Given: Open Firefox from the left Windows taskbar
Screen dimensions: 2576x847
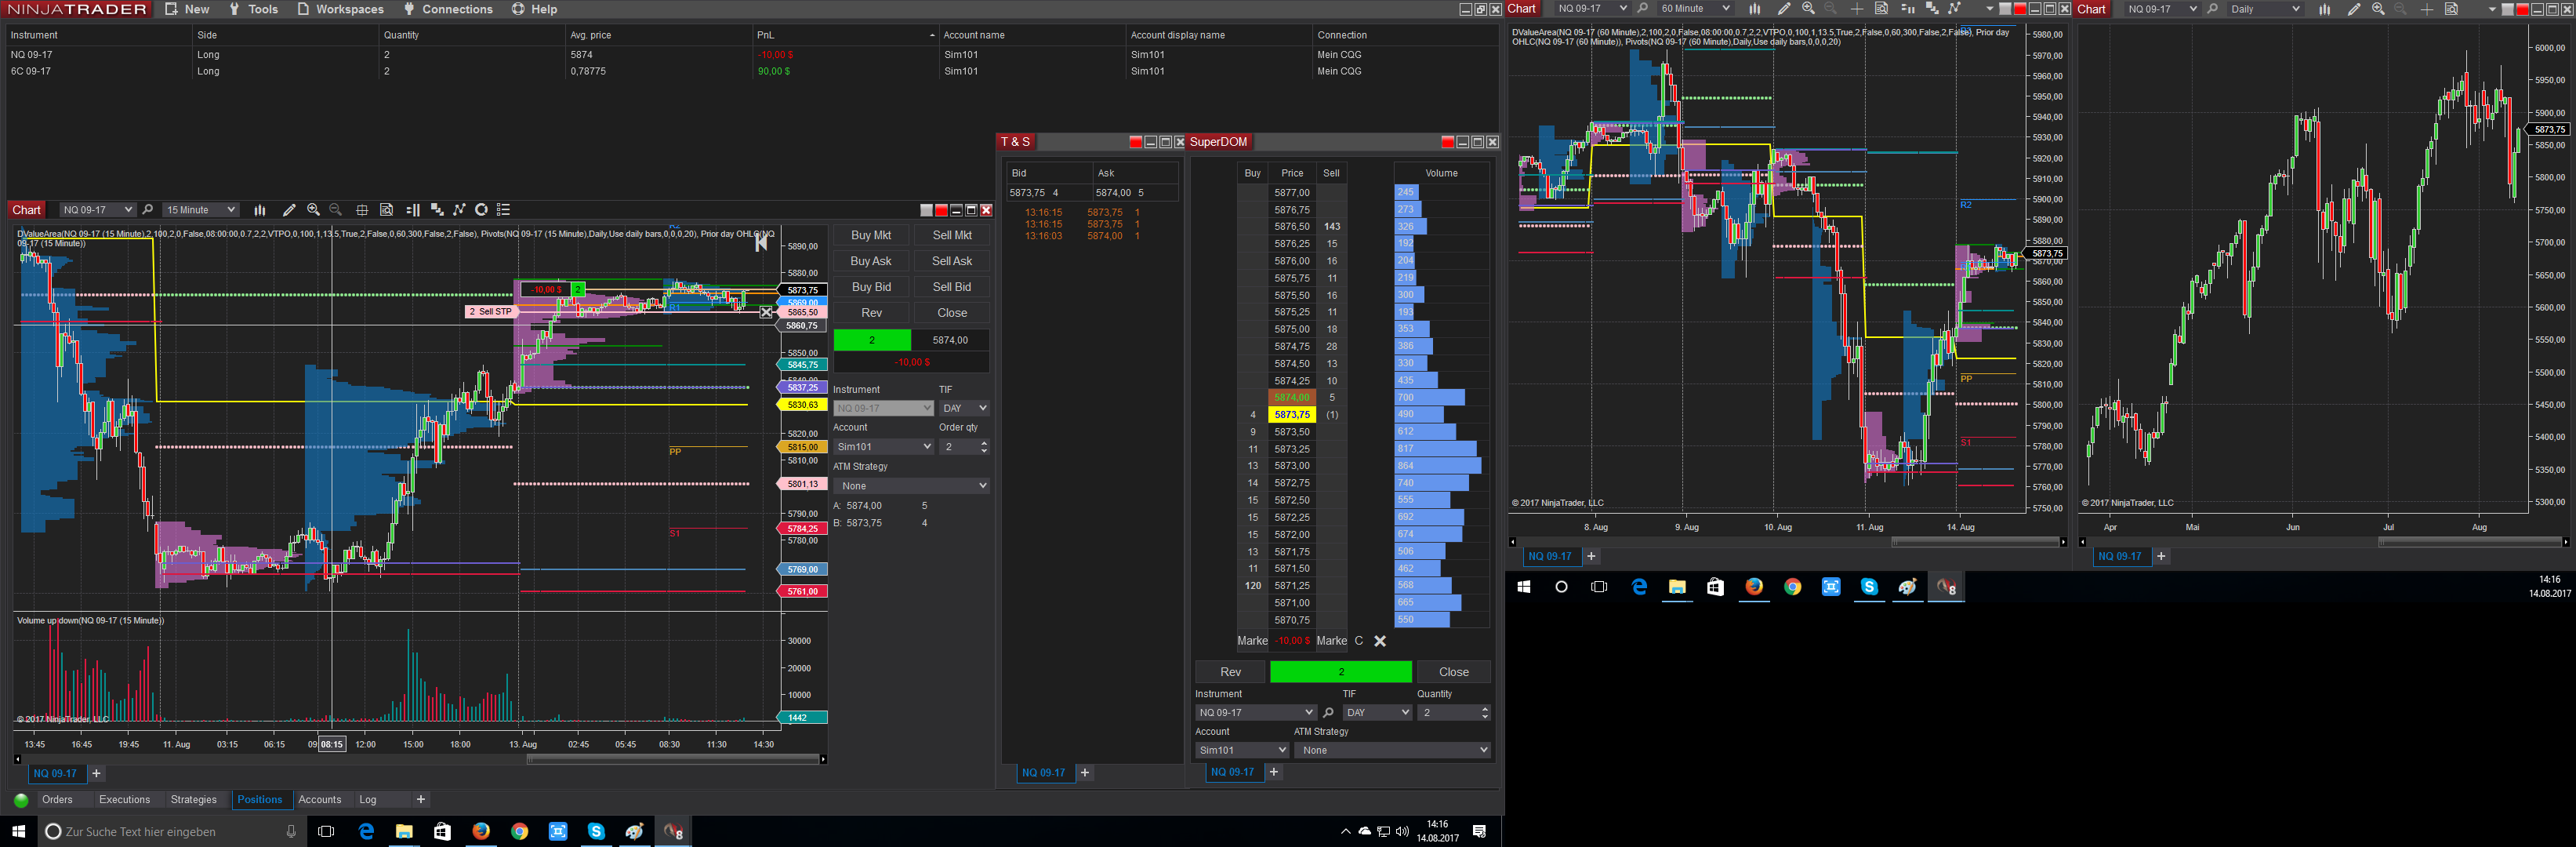Looking at the screenshot, I should tap(481, 831).
